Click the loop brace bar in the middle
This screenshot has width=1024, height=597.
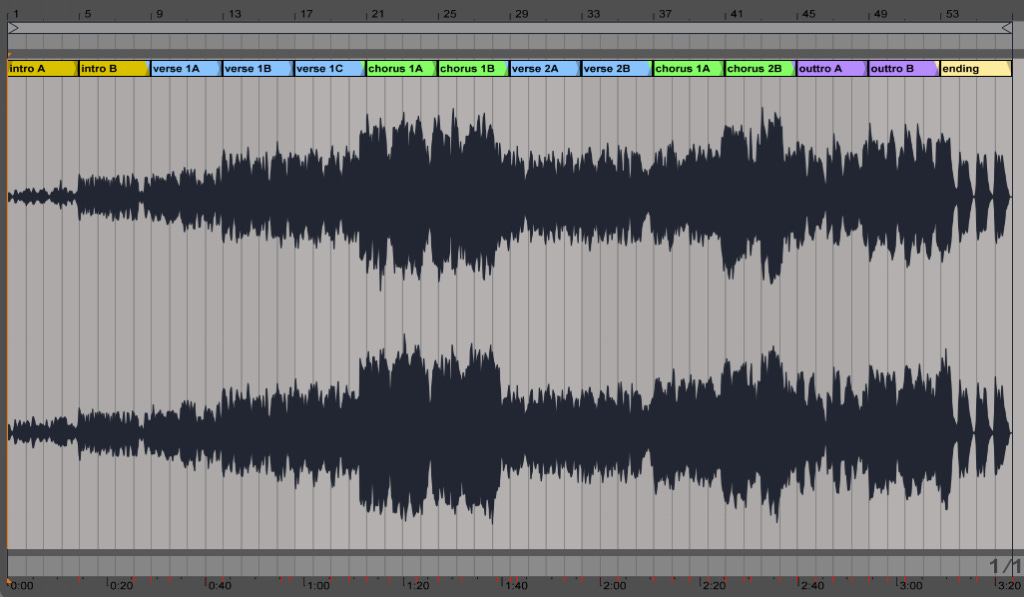[510, 28]
